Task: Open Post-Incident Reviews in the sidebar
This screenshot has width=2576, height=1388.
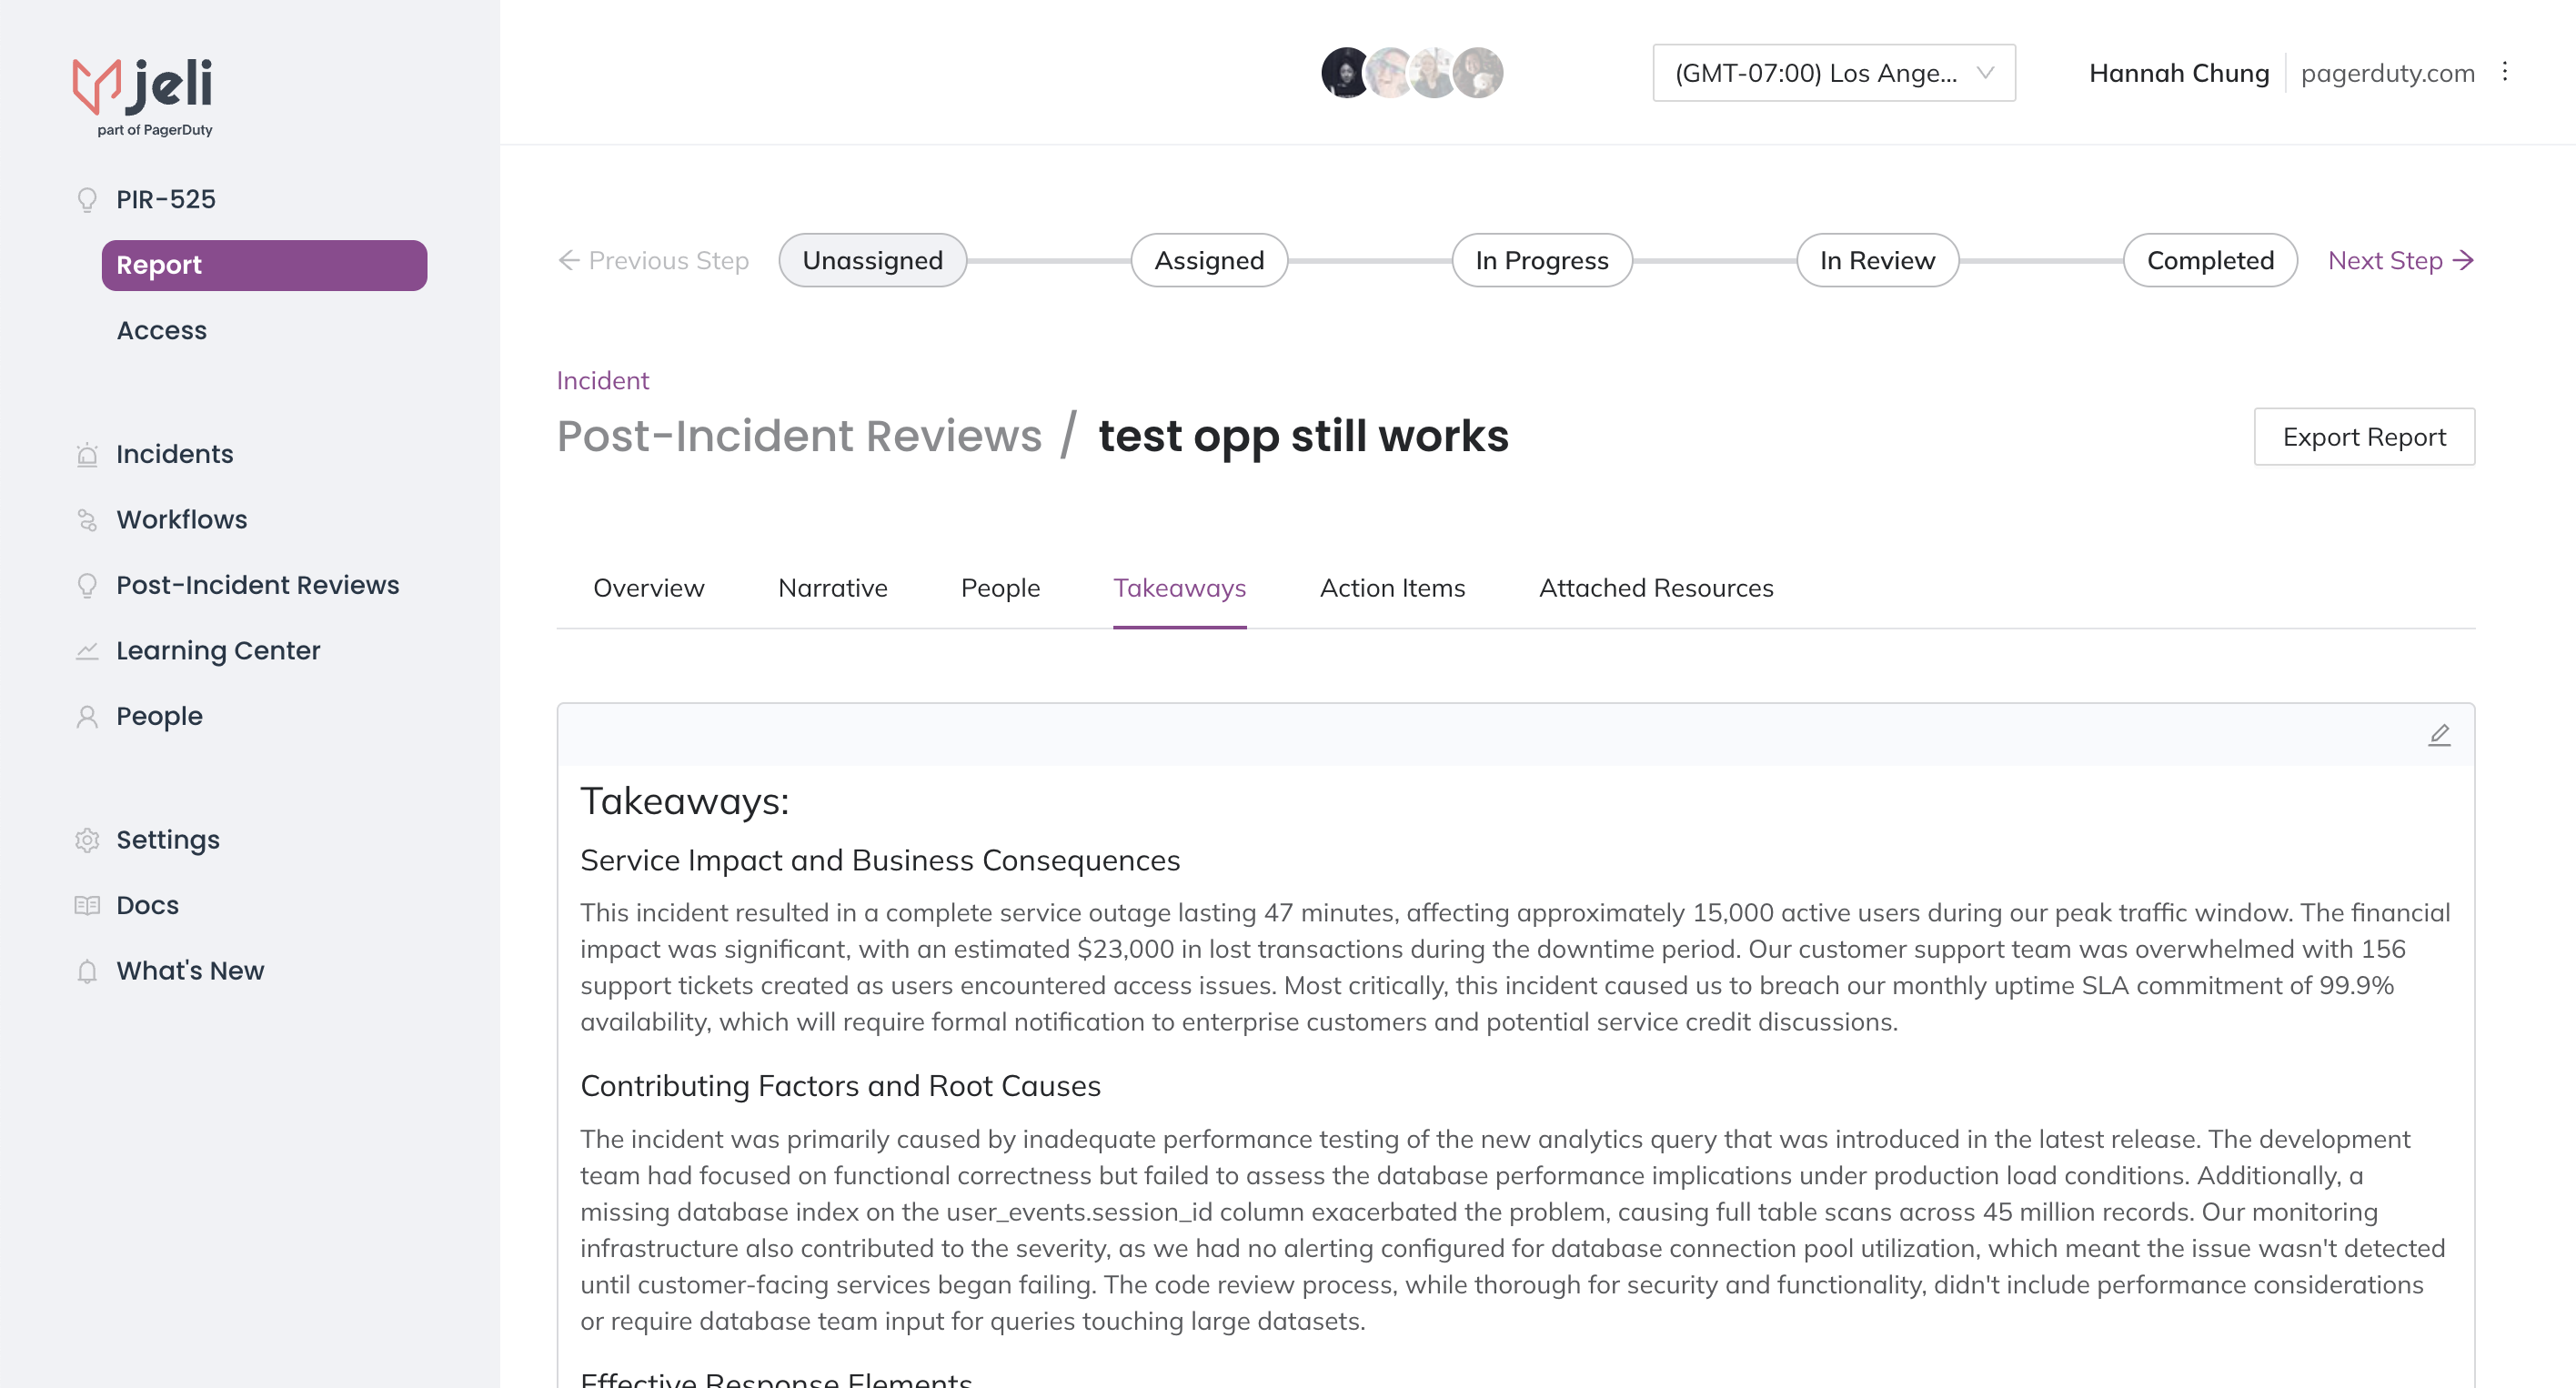Action: (258, 585)
